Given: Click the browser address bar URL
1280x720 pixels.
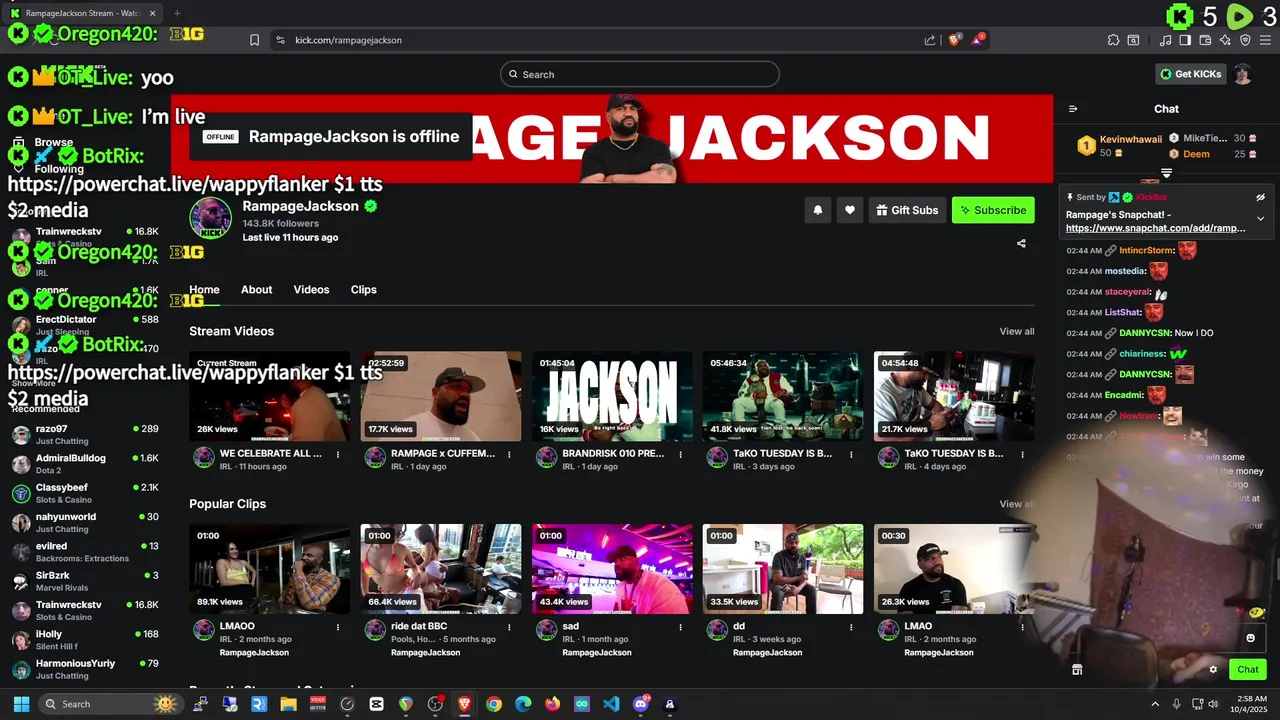Looking at the screenshot, I should click(348, 40).
